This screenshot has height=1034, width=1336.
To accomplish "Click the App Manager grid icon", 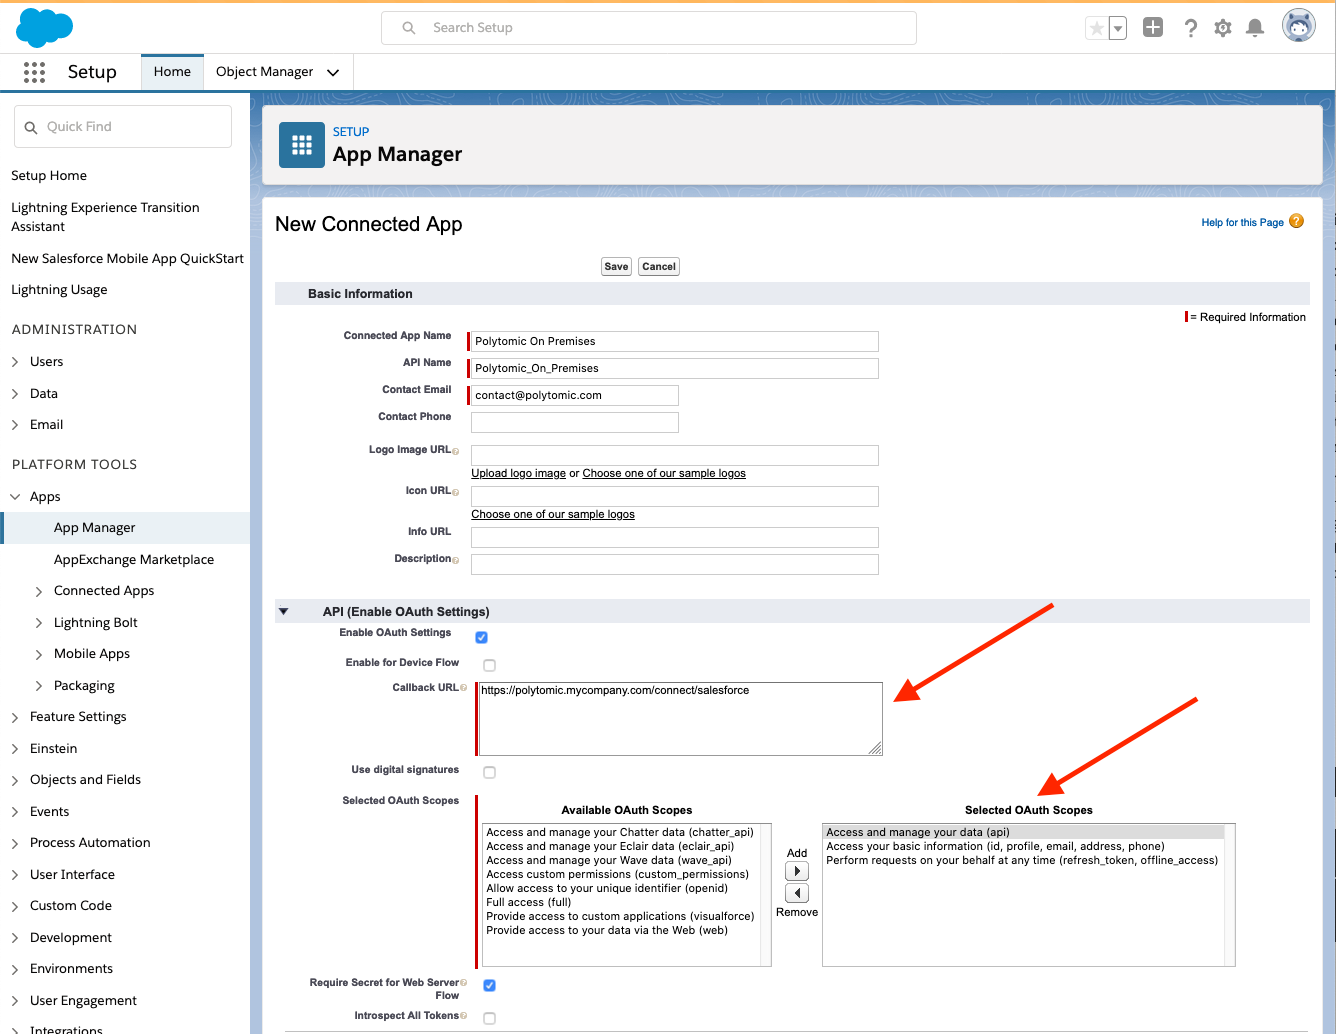I will click(301, 145).
